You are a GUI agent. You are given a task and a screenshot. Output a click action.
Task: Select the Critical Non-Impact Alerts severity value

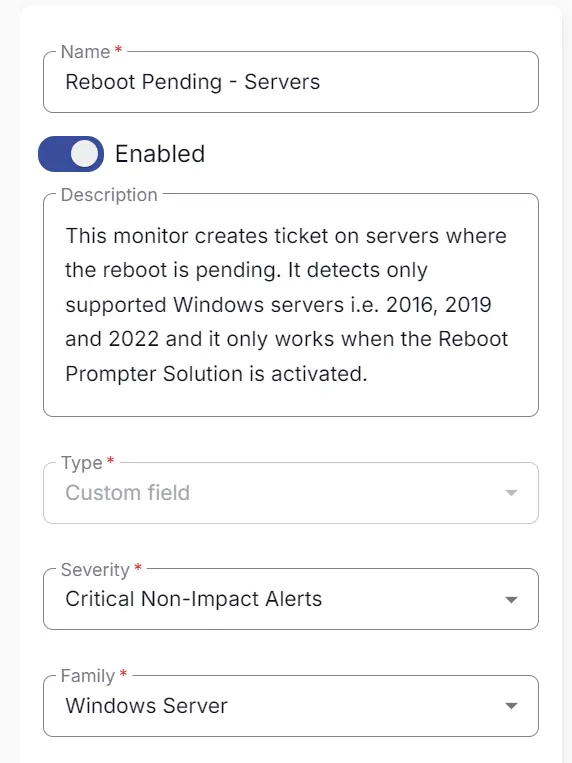pyautogui.click(x=194, y=599)
